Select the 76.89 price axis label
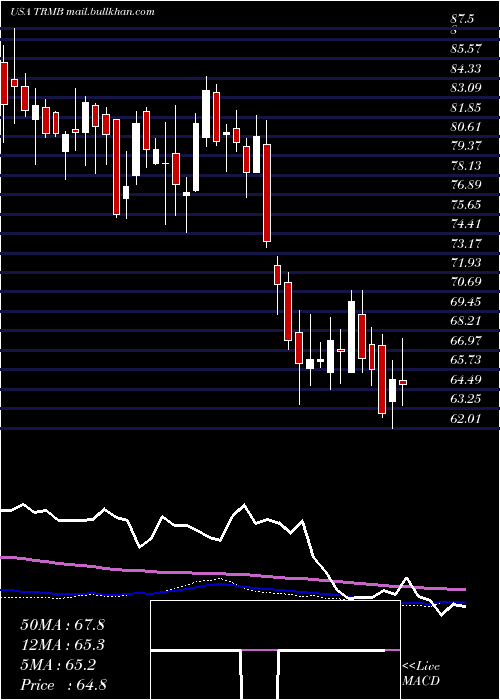This screenshot has height=700, width=500. pyautogui.click(x=466, y=185)
